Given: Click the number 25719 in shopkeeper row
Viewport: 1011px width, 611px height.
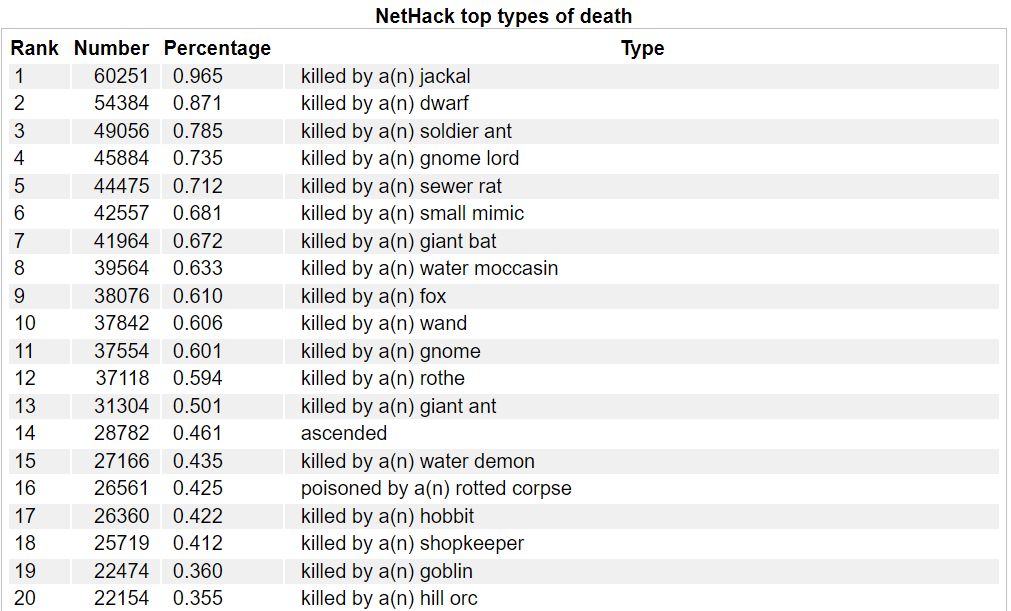Looking at the screenshot, I should pyautogui.click(x=121, y=543).
